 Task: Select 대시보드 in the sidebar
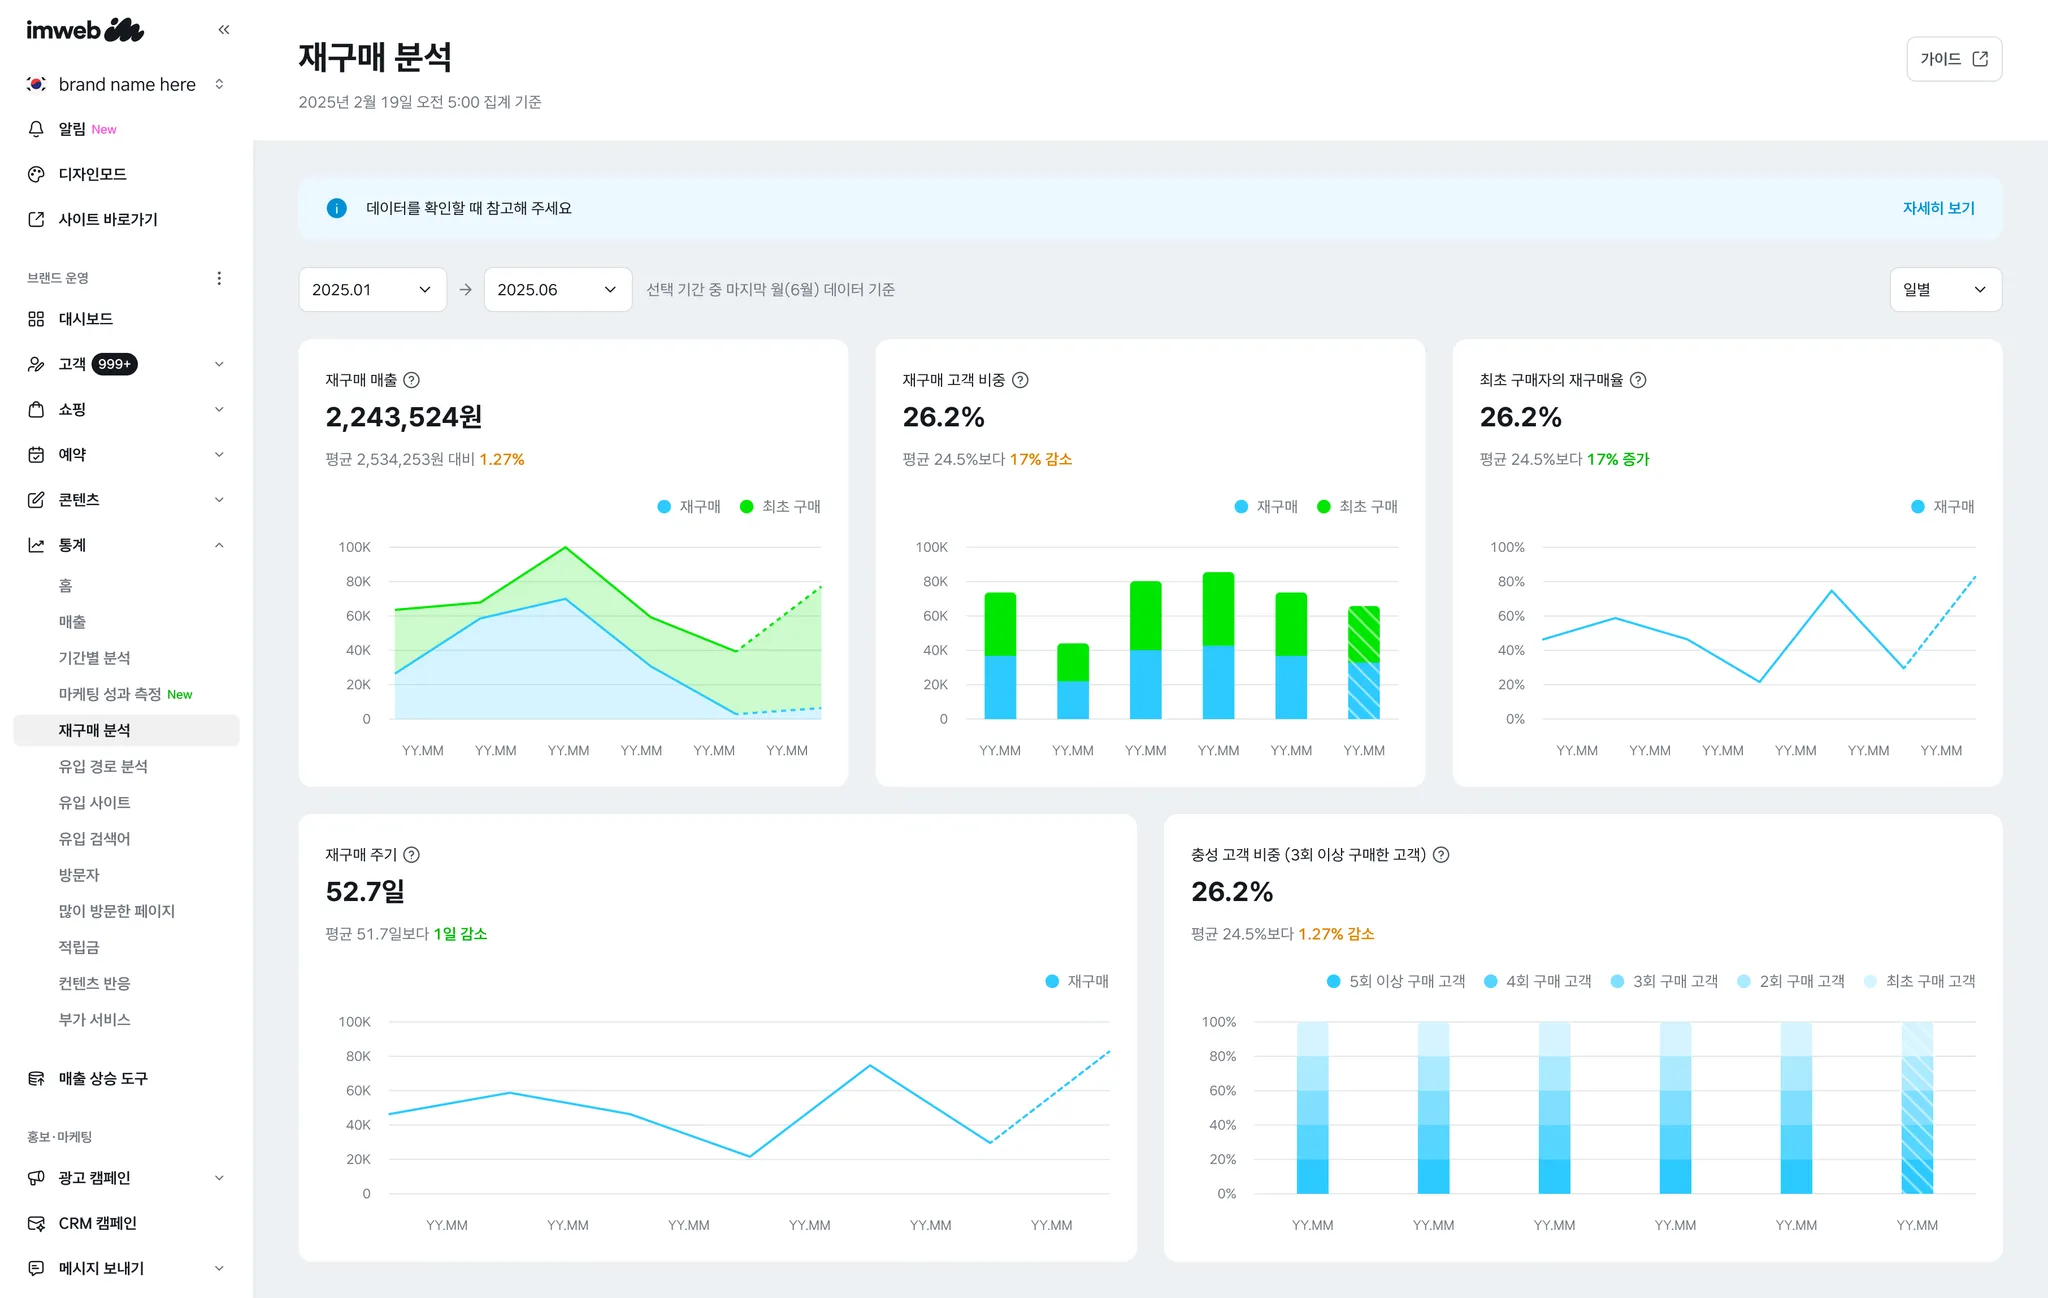[86, 319]
